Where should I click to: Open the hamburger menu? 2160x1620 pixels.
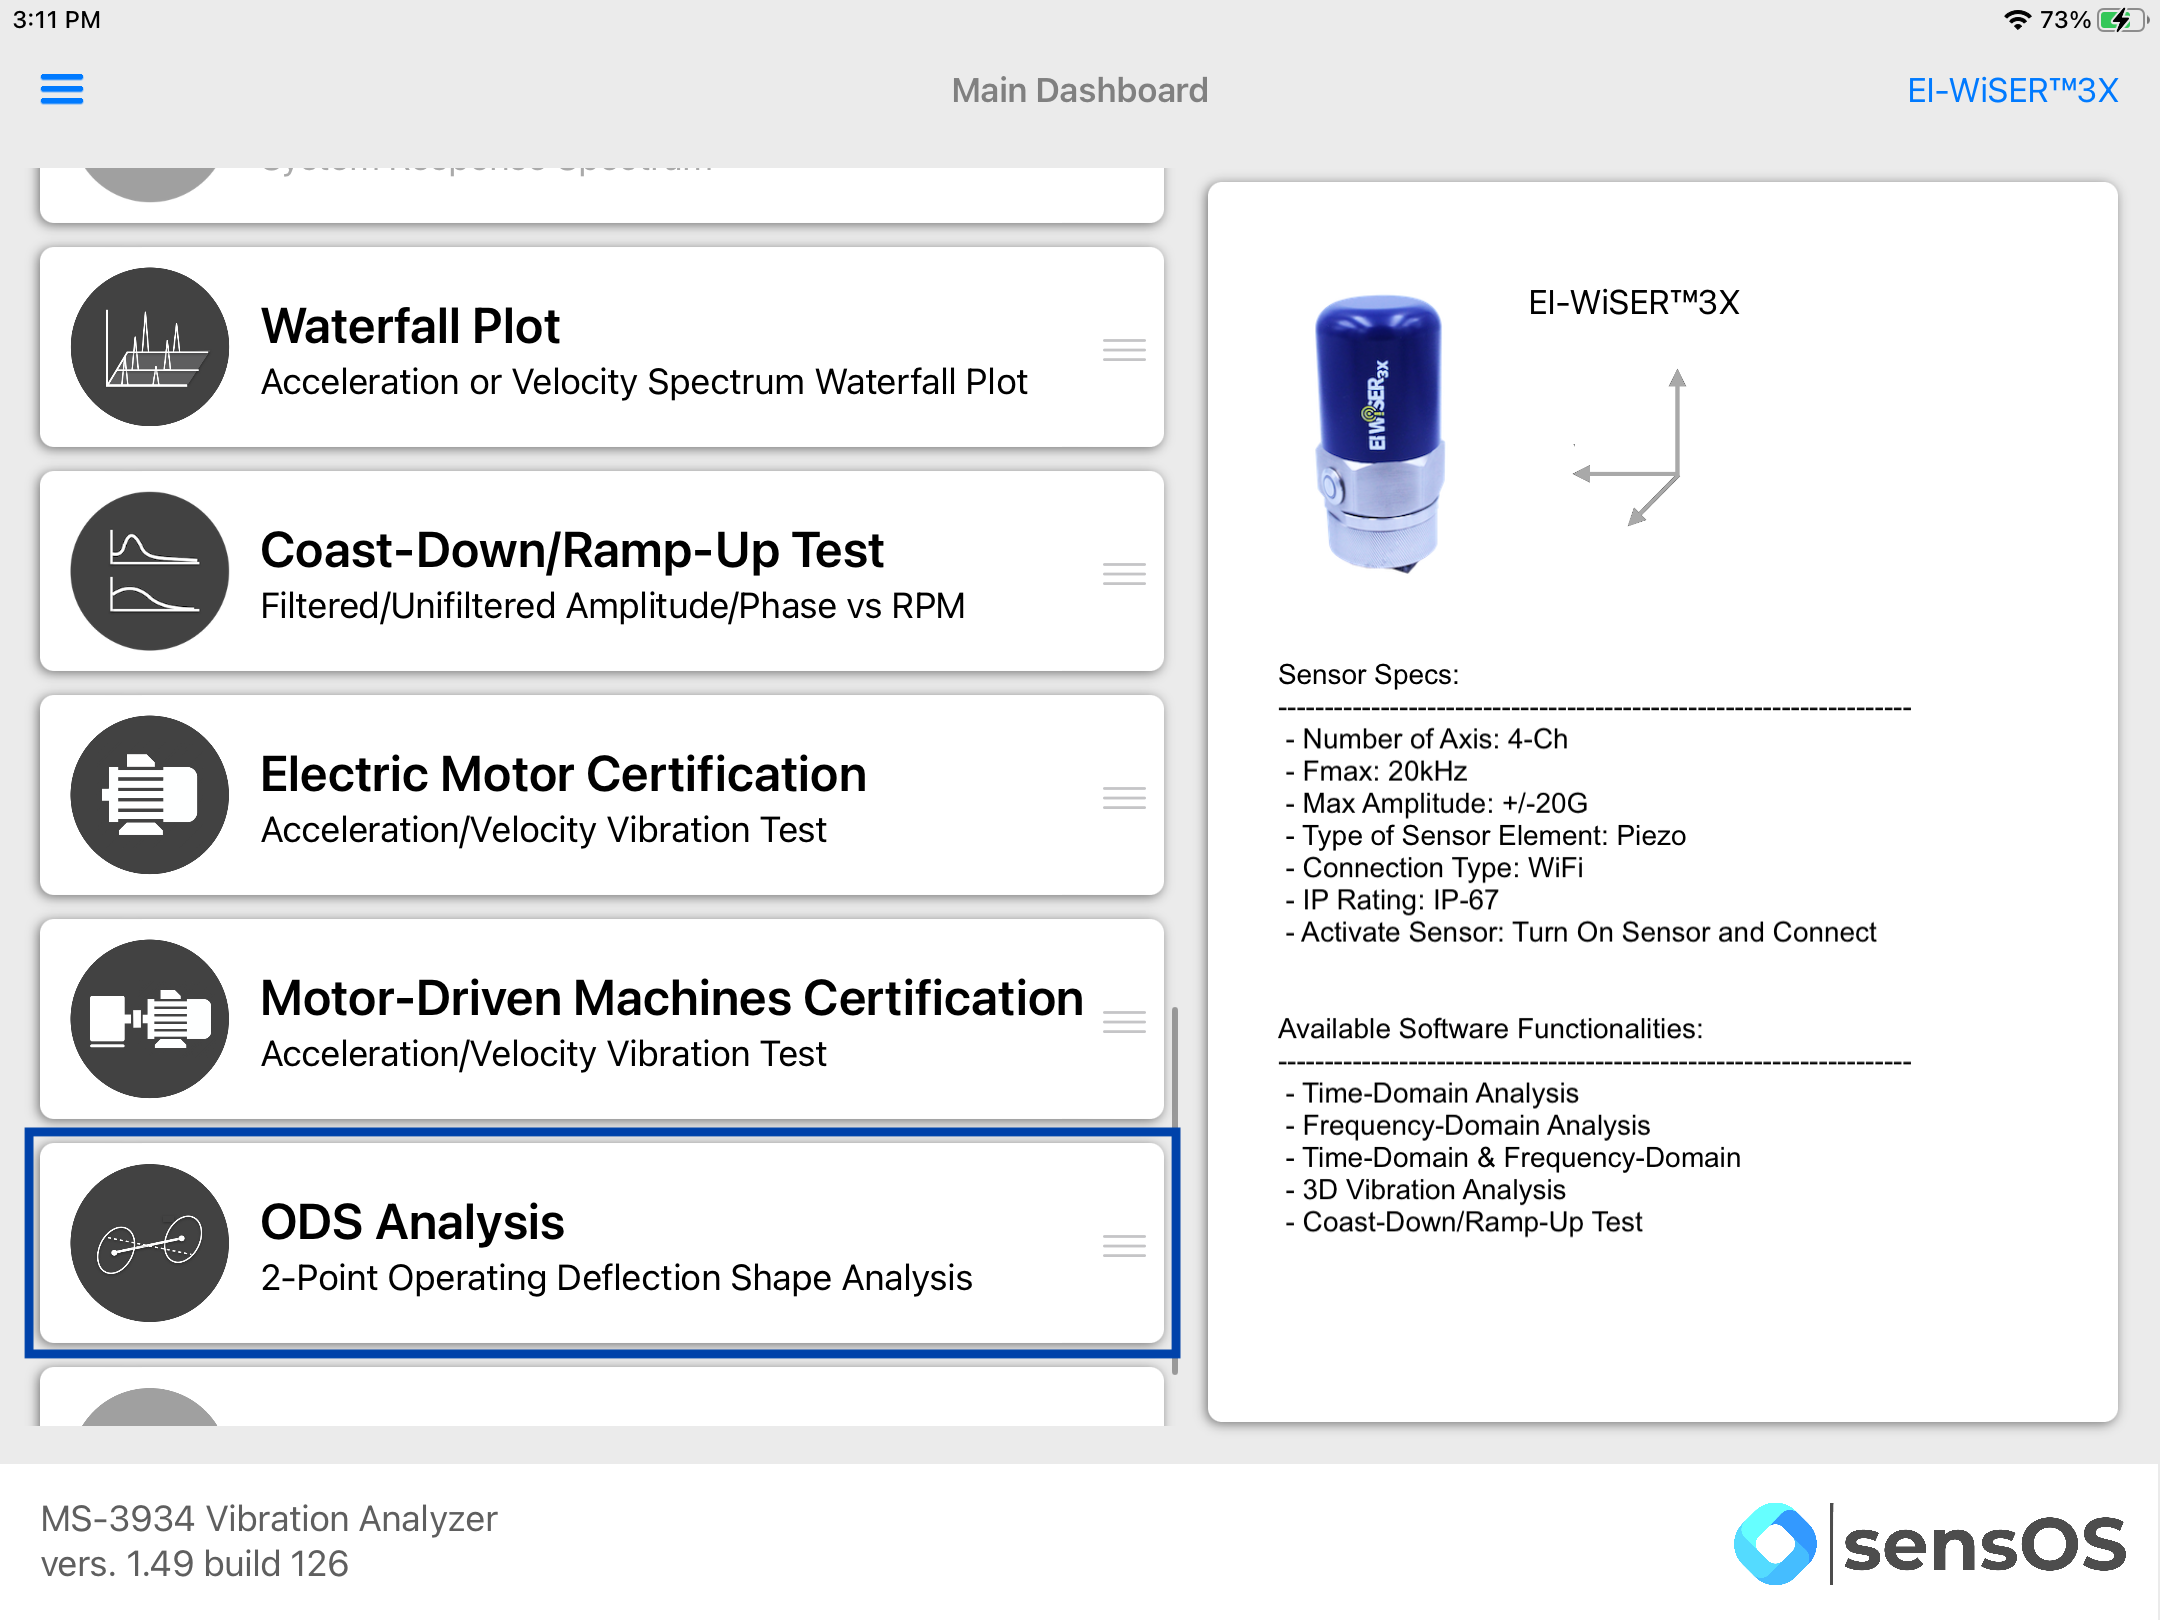62,90
